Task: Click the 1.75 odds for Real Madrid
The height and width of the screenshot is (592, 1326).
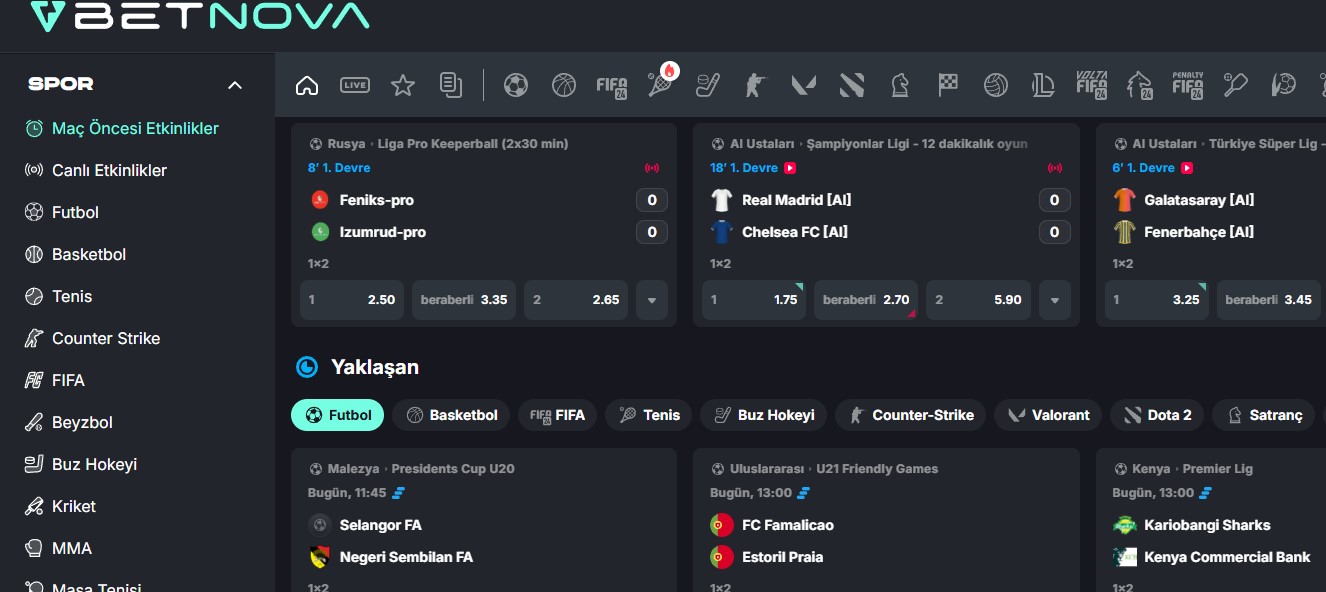Action: [753, 299]
